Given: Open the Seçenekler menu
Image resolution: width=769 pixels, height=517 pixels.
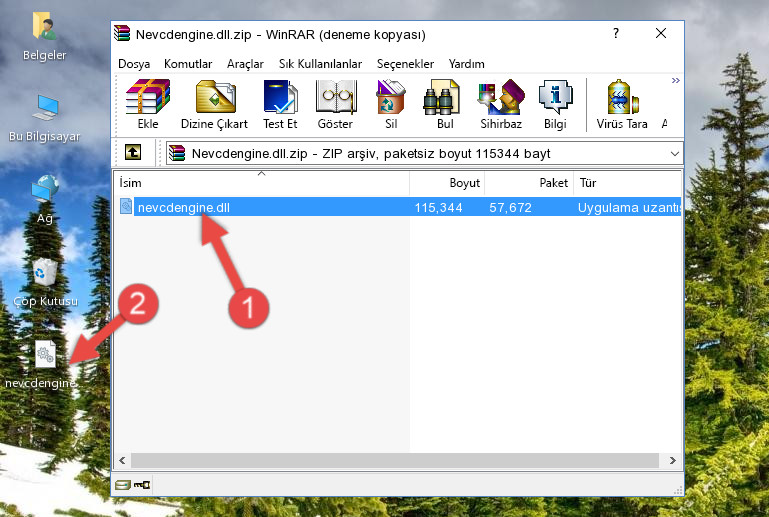Looking at the screenshot, I should point(405,64).
